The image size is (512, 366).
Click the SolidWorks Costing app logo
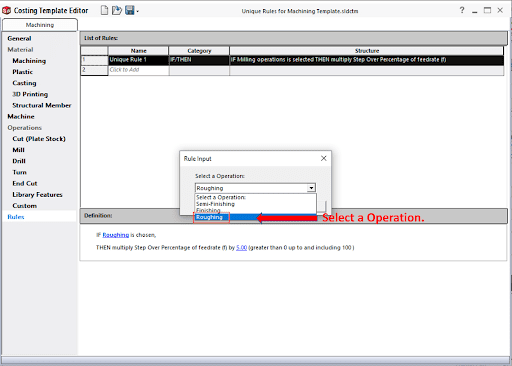[6, 11]
